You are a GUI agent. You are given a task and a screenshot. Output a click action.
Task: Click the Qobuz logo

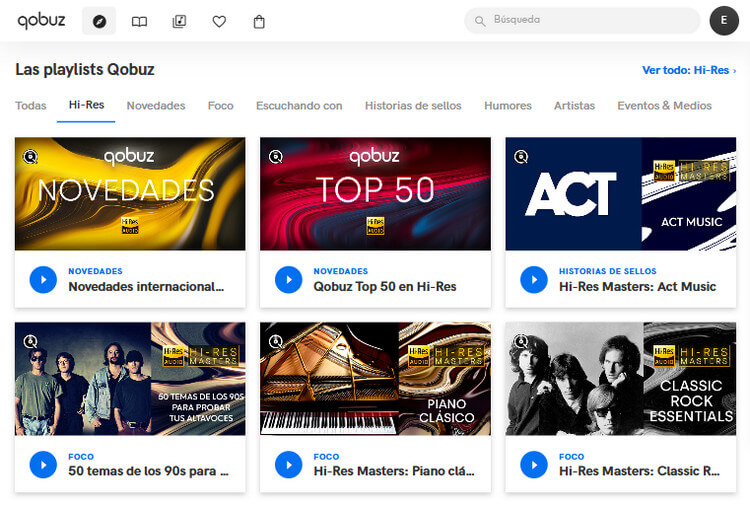coord(41,21)
